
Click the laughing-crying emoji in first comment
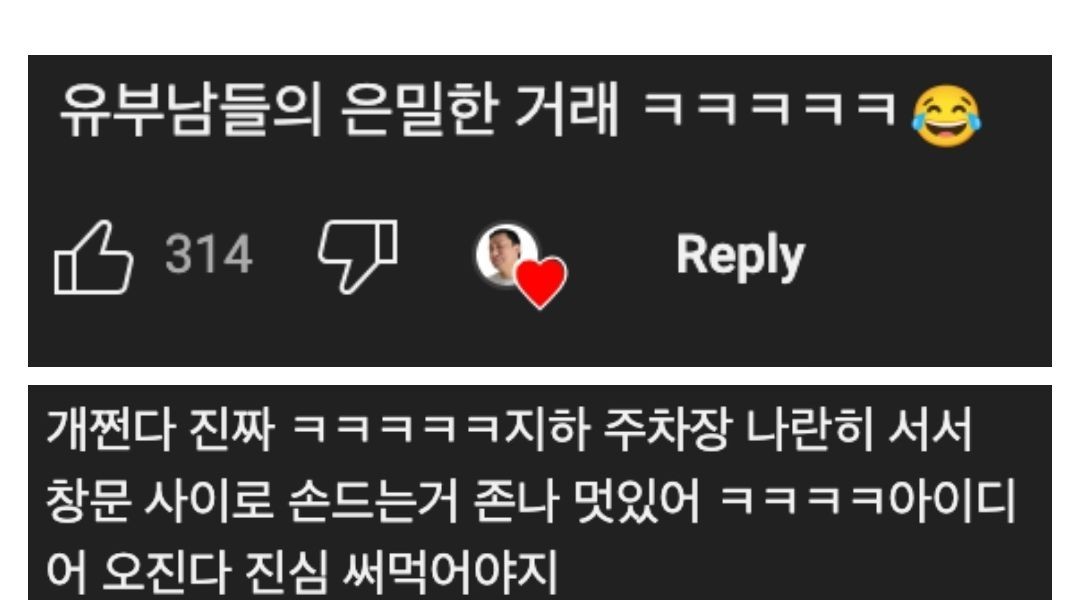946,116
